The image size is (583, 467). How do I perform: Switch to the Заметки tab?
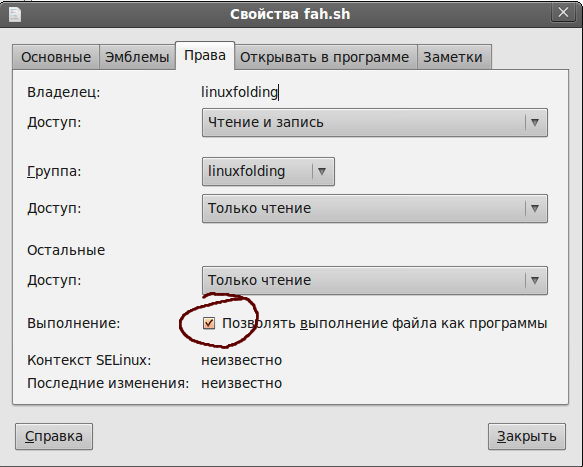pos(454,57)
